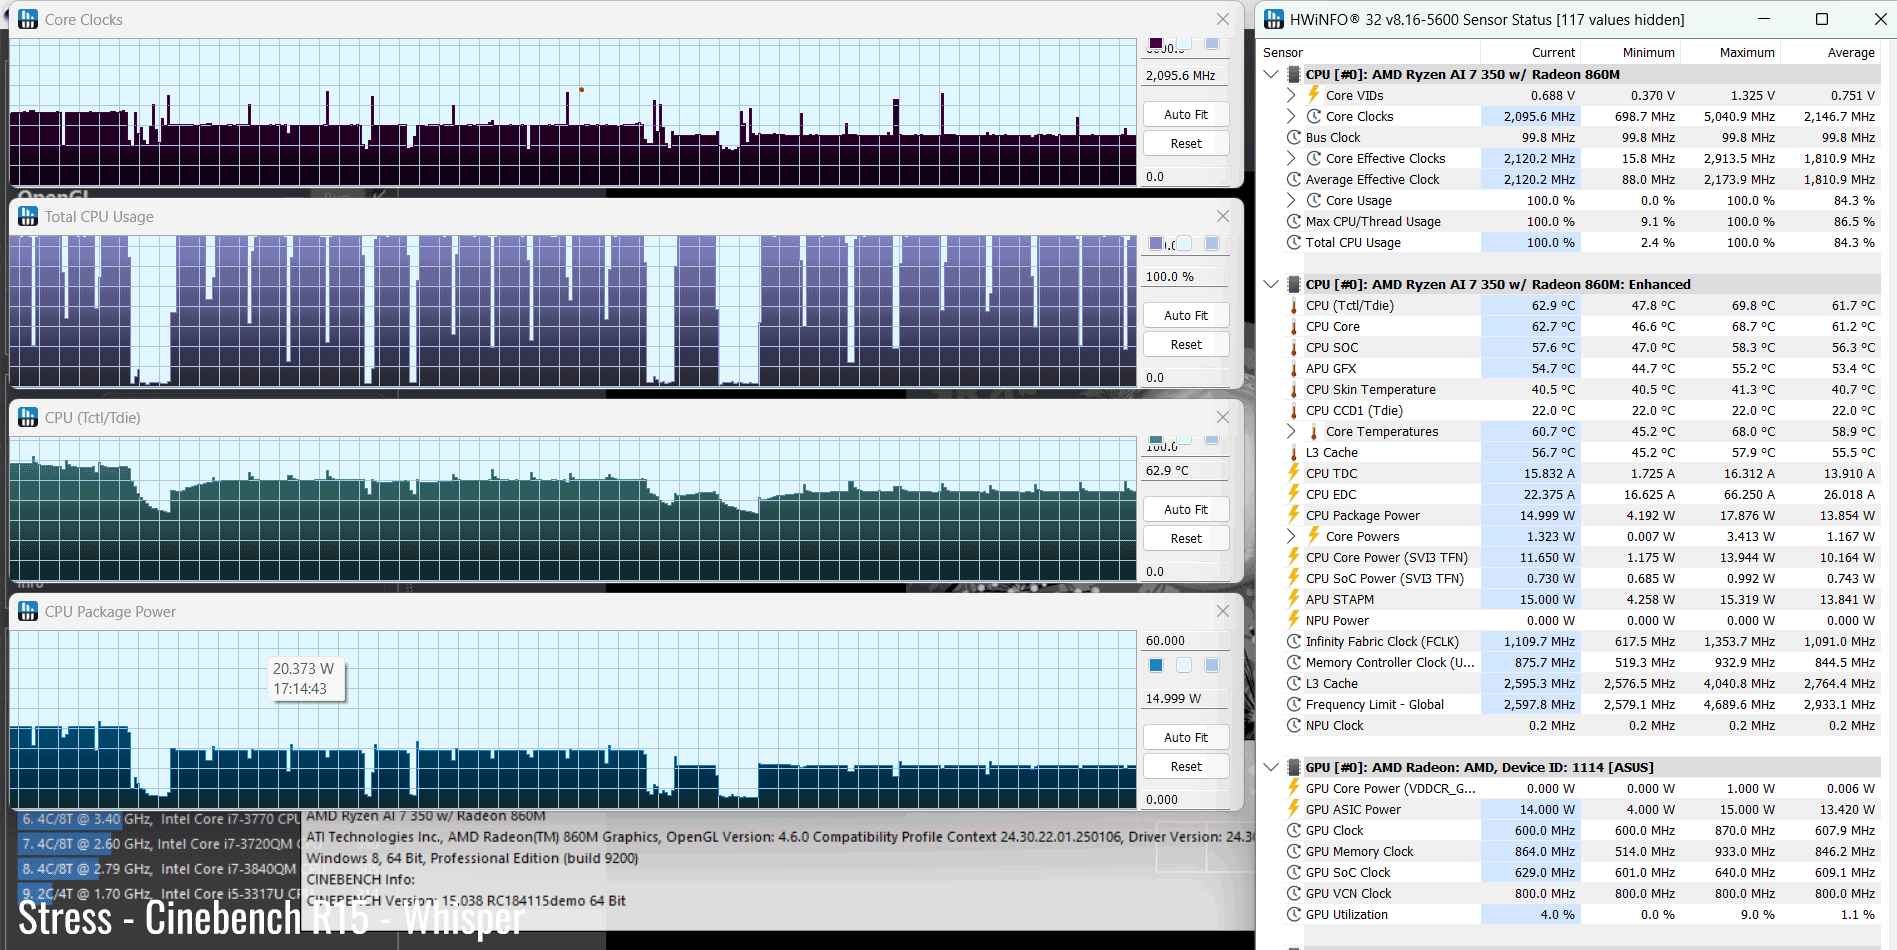
Task: Click the thermometer icon beside CPU (Tctl/Tdie) row
Action: [x=1294, y=306]
